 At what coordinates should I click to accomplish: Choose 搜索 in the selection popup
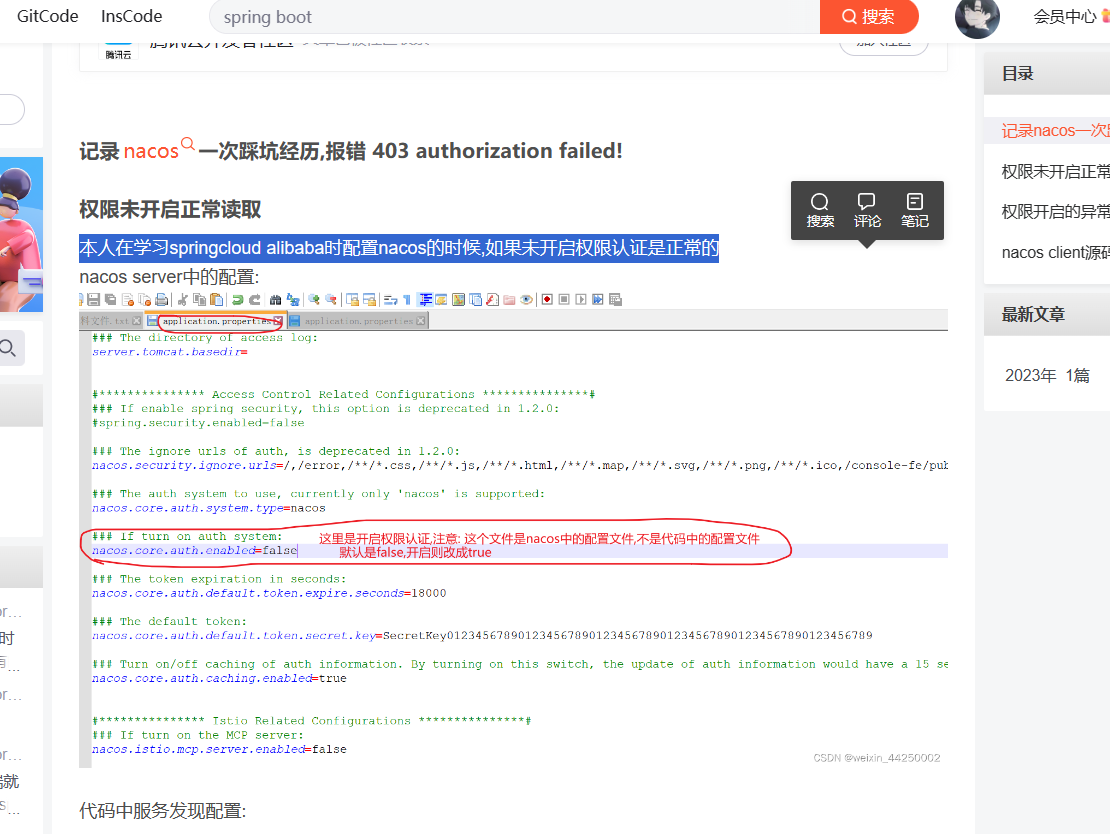pyautogui.click(x=820, y=210)
